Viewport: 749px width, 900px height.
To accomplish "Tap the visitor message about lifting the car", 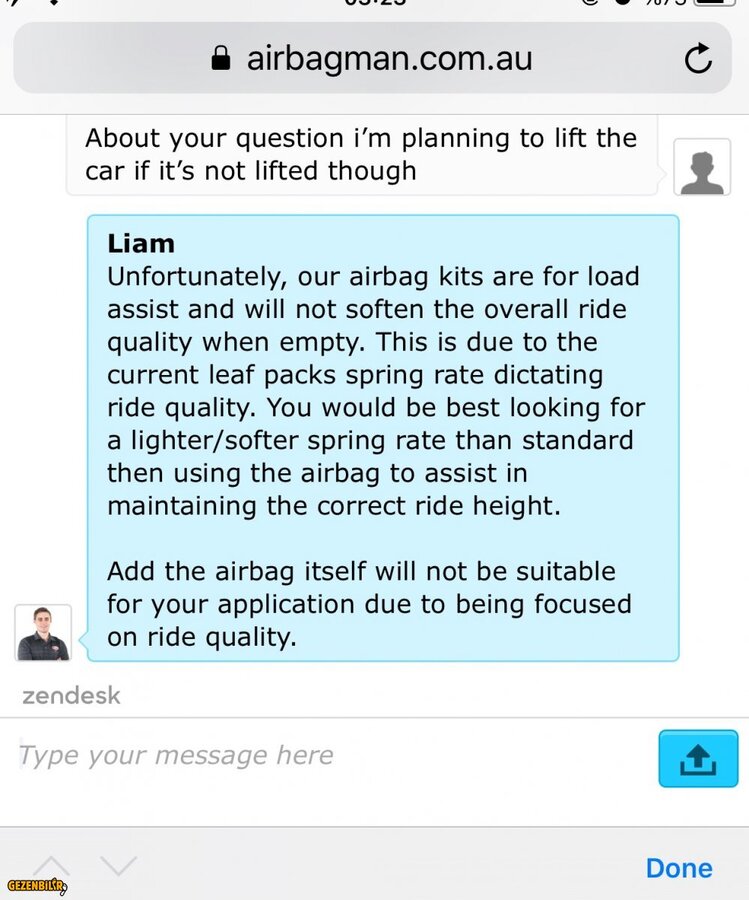I will click(362, 154).
